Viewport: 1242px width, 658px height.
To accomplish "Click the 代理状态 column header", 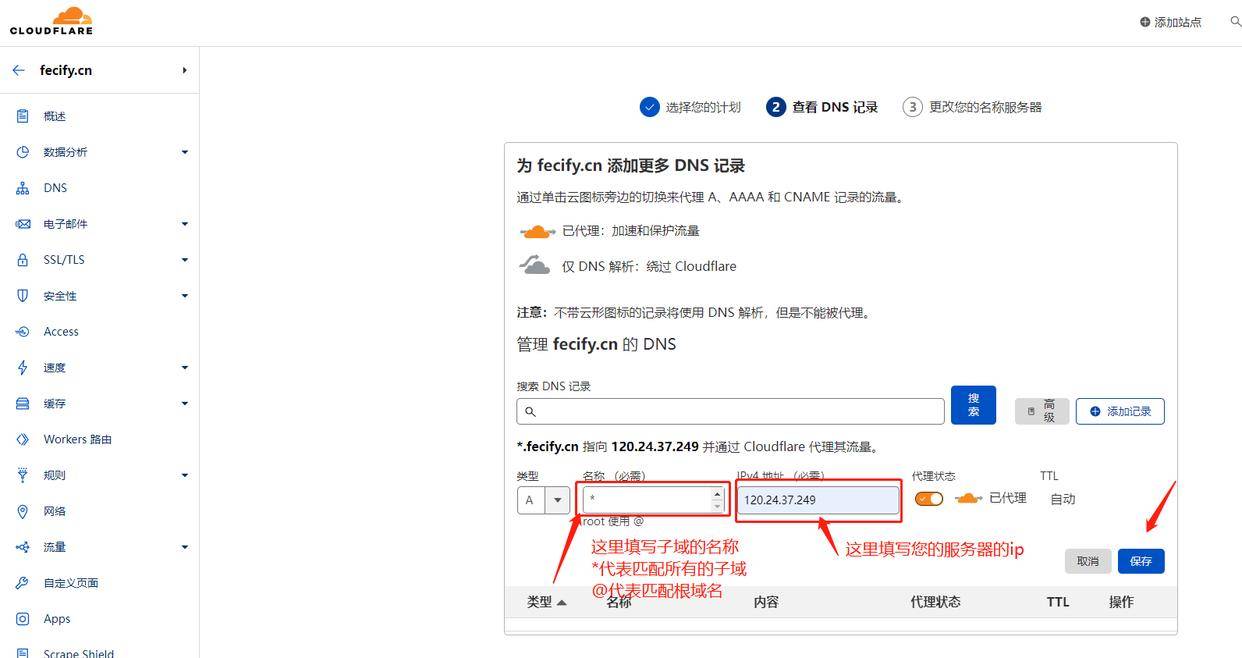I will (935, 602).
